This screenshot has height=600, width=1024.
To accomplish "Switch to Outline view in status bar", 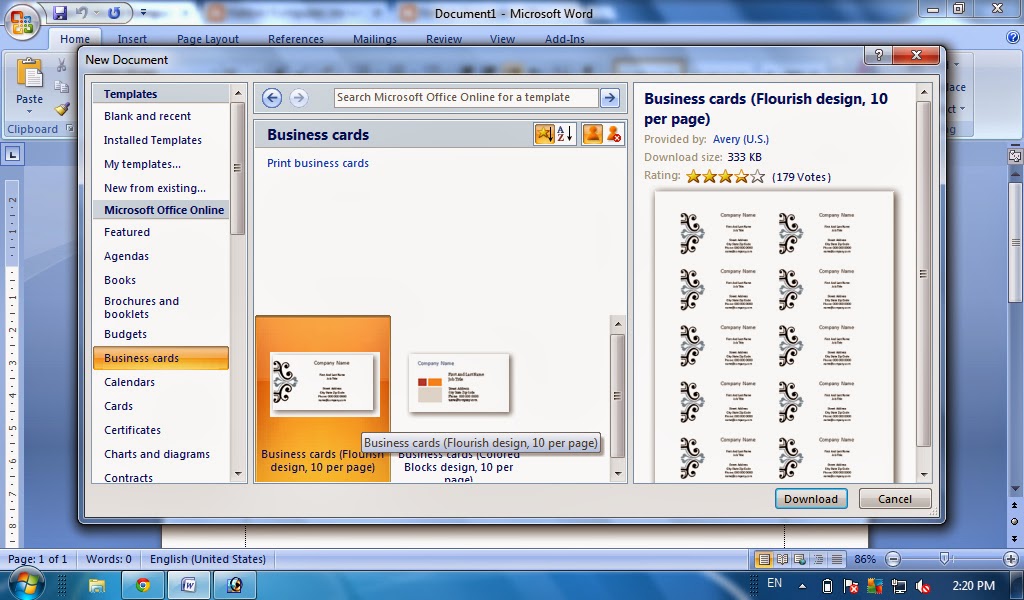I will tap(818, 560).
